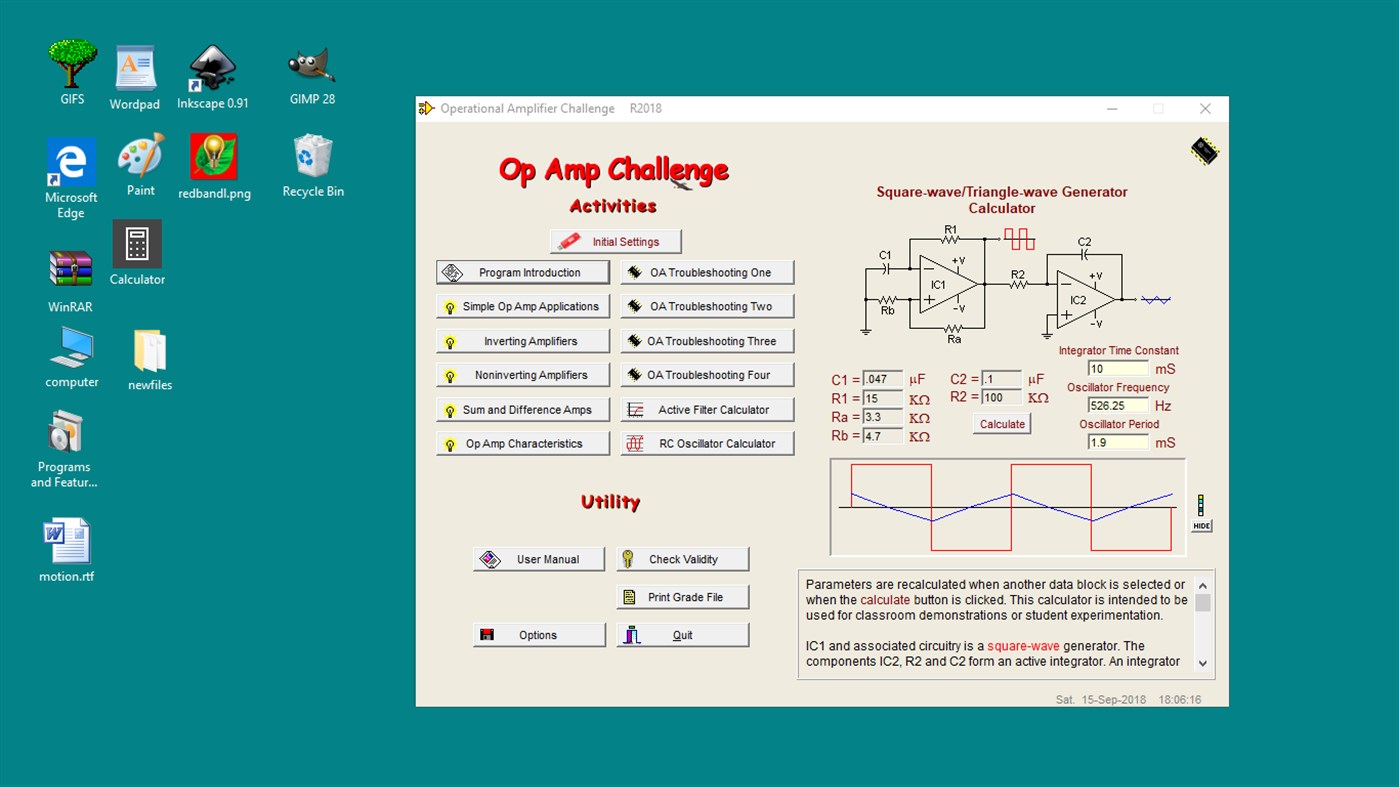This screenshot has width=1399, height=787.
Task: Open the Inverting Amplifiers activity
Action: click(522, 340)
